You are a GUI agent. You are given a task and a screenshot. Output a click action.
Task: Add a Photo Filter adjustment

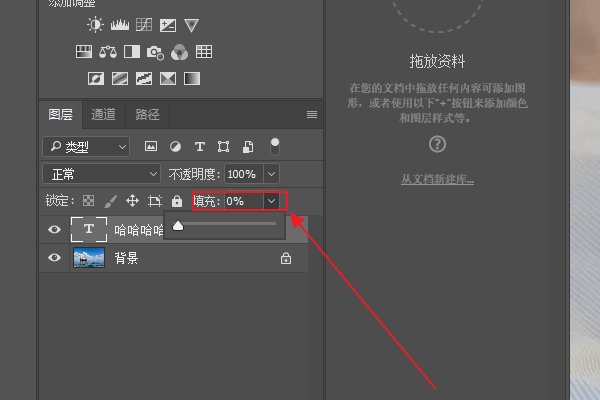pyautogui.click(x=155, y=52)
